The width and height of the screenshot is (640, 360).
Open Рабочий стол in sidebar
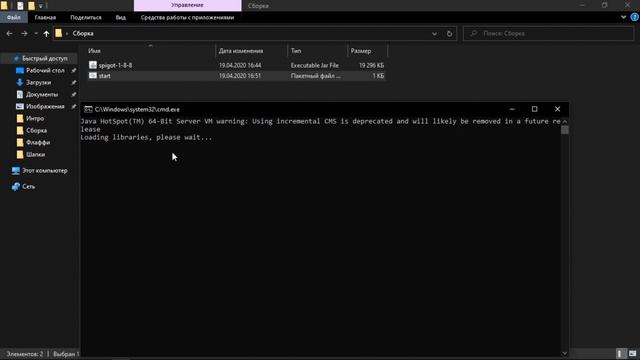click(x=45, y=71)
